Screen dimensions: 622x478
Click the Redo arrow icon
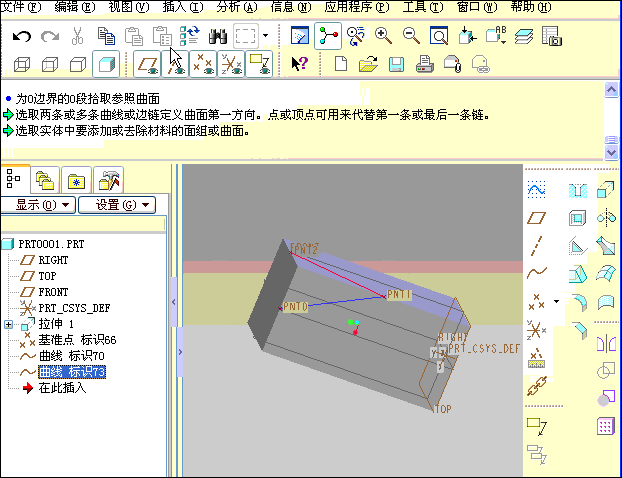(50, 37)
